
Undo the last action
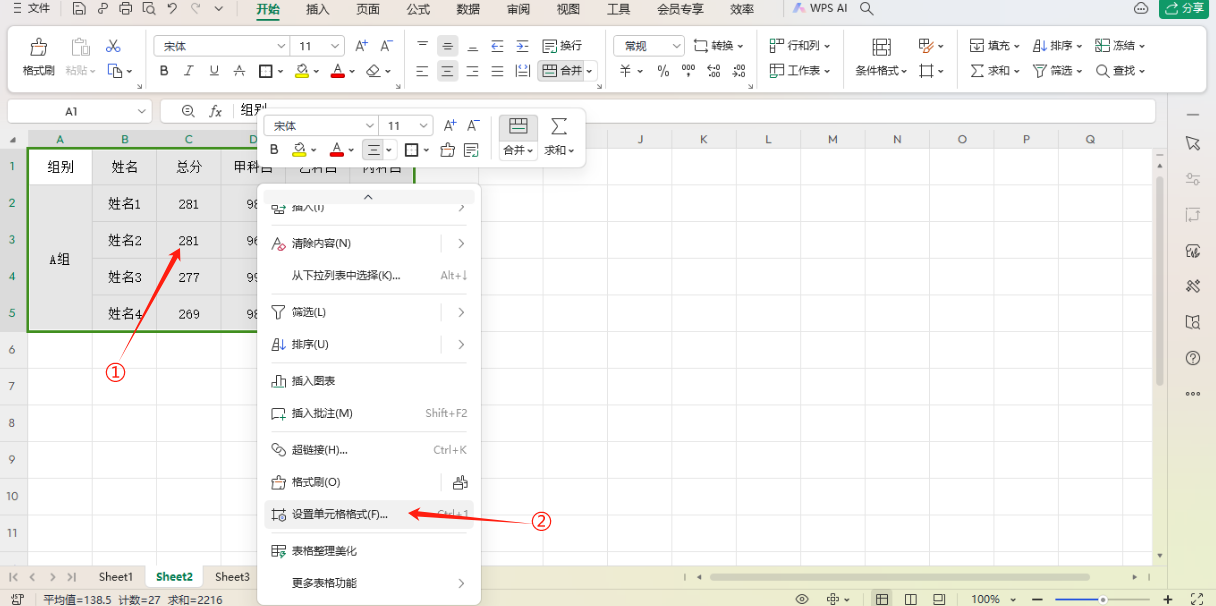point(172,9)
